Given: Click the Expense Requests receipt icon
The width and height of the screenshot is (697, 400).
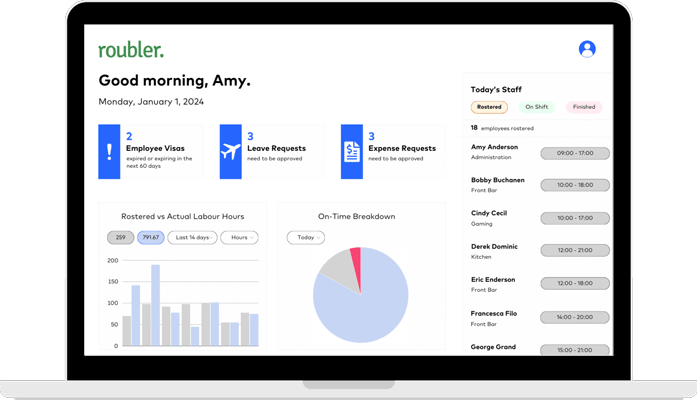Looking at the screenshot, I should [352, 152].
